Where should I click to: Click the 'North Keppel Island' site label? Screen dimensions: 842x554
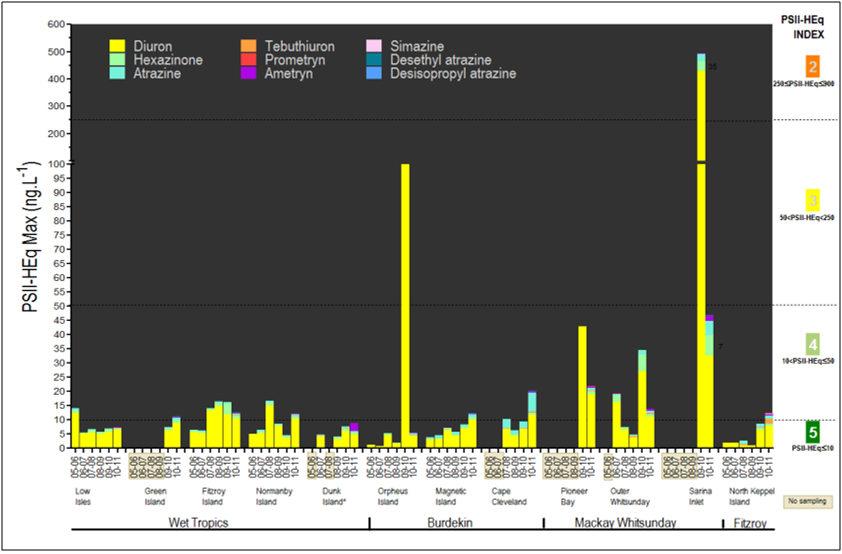click(751, 497)
